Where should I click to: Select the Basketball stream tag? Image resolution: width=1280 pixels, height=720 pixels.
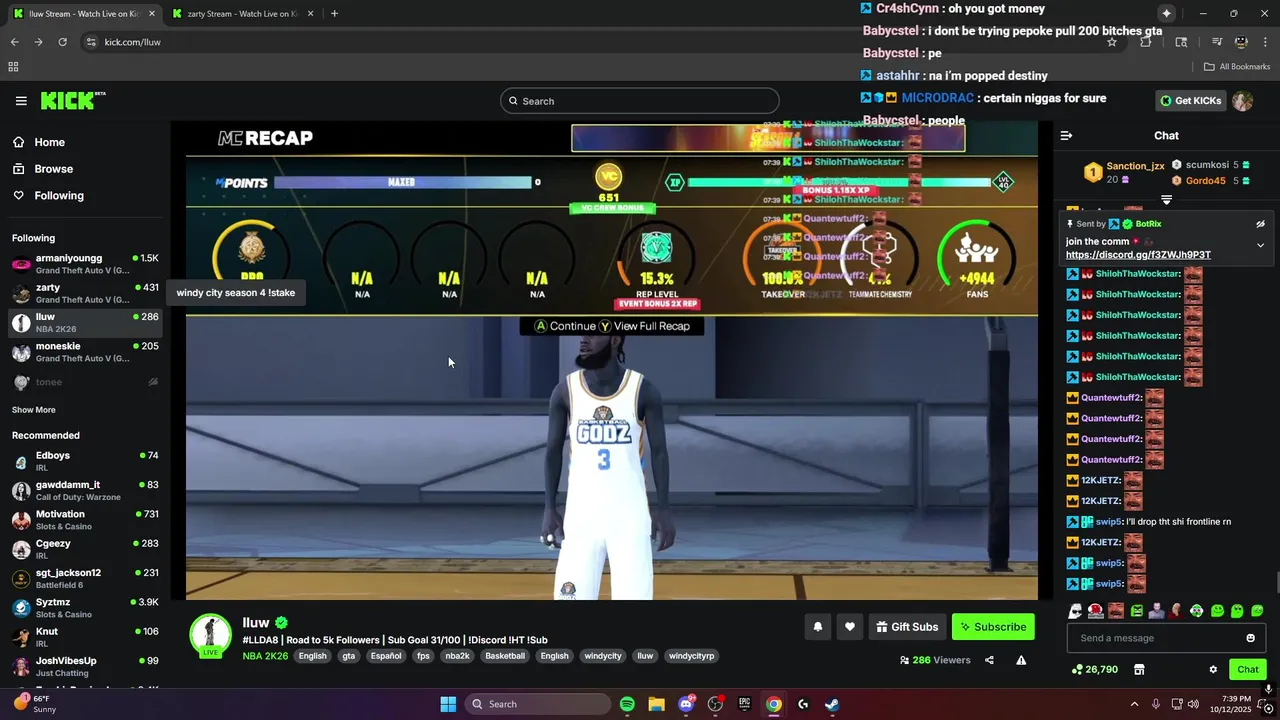[x=505, y=656]
